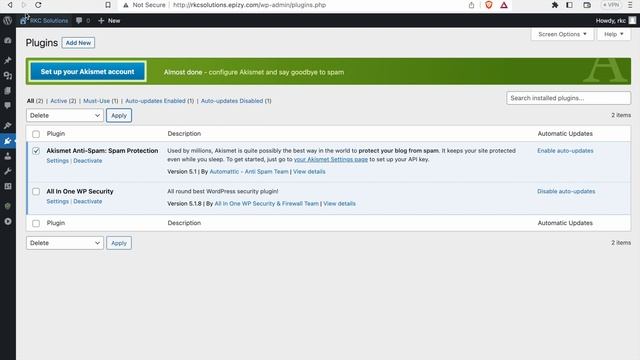640x360 pixels.
Task: Open Pages sidebar icon
Action: click(x=8, y=91)
